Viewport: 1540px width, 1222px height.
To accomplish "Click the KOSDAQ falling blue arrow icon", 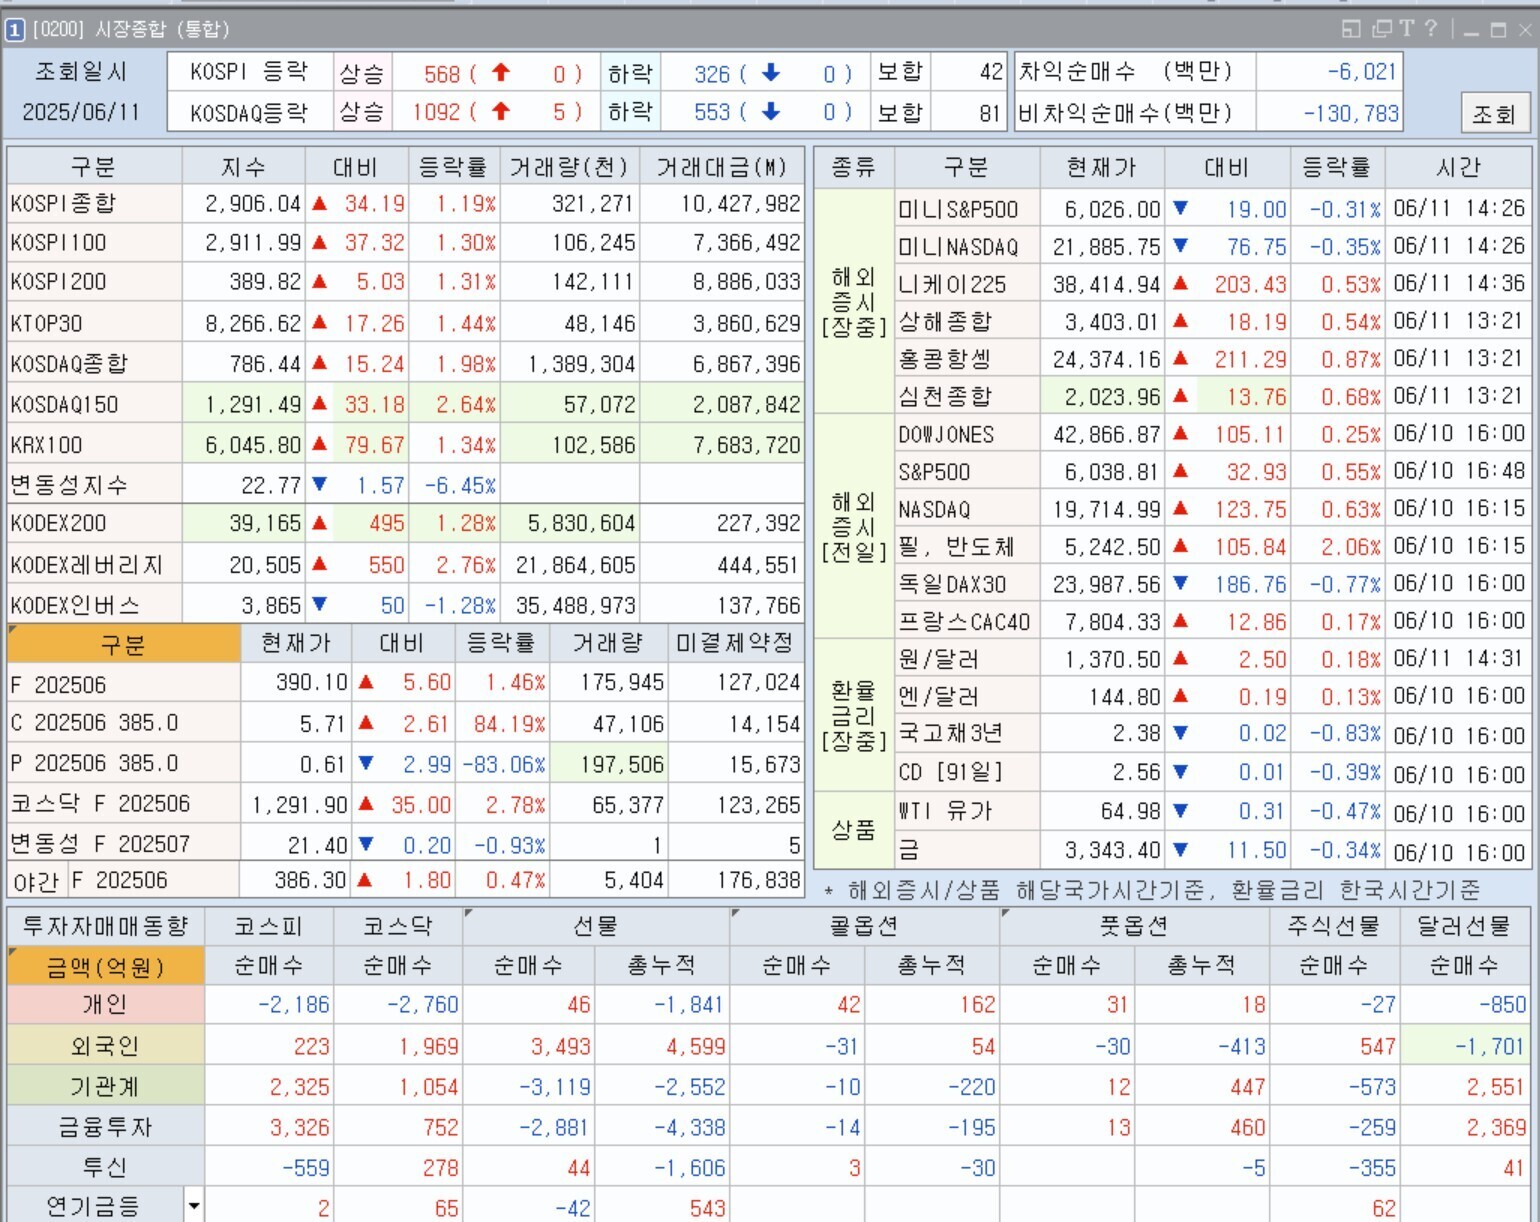I will coord(770,112).
